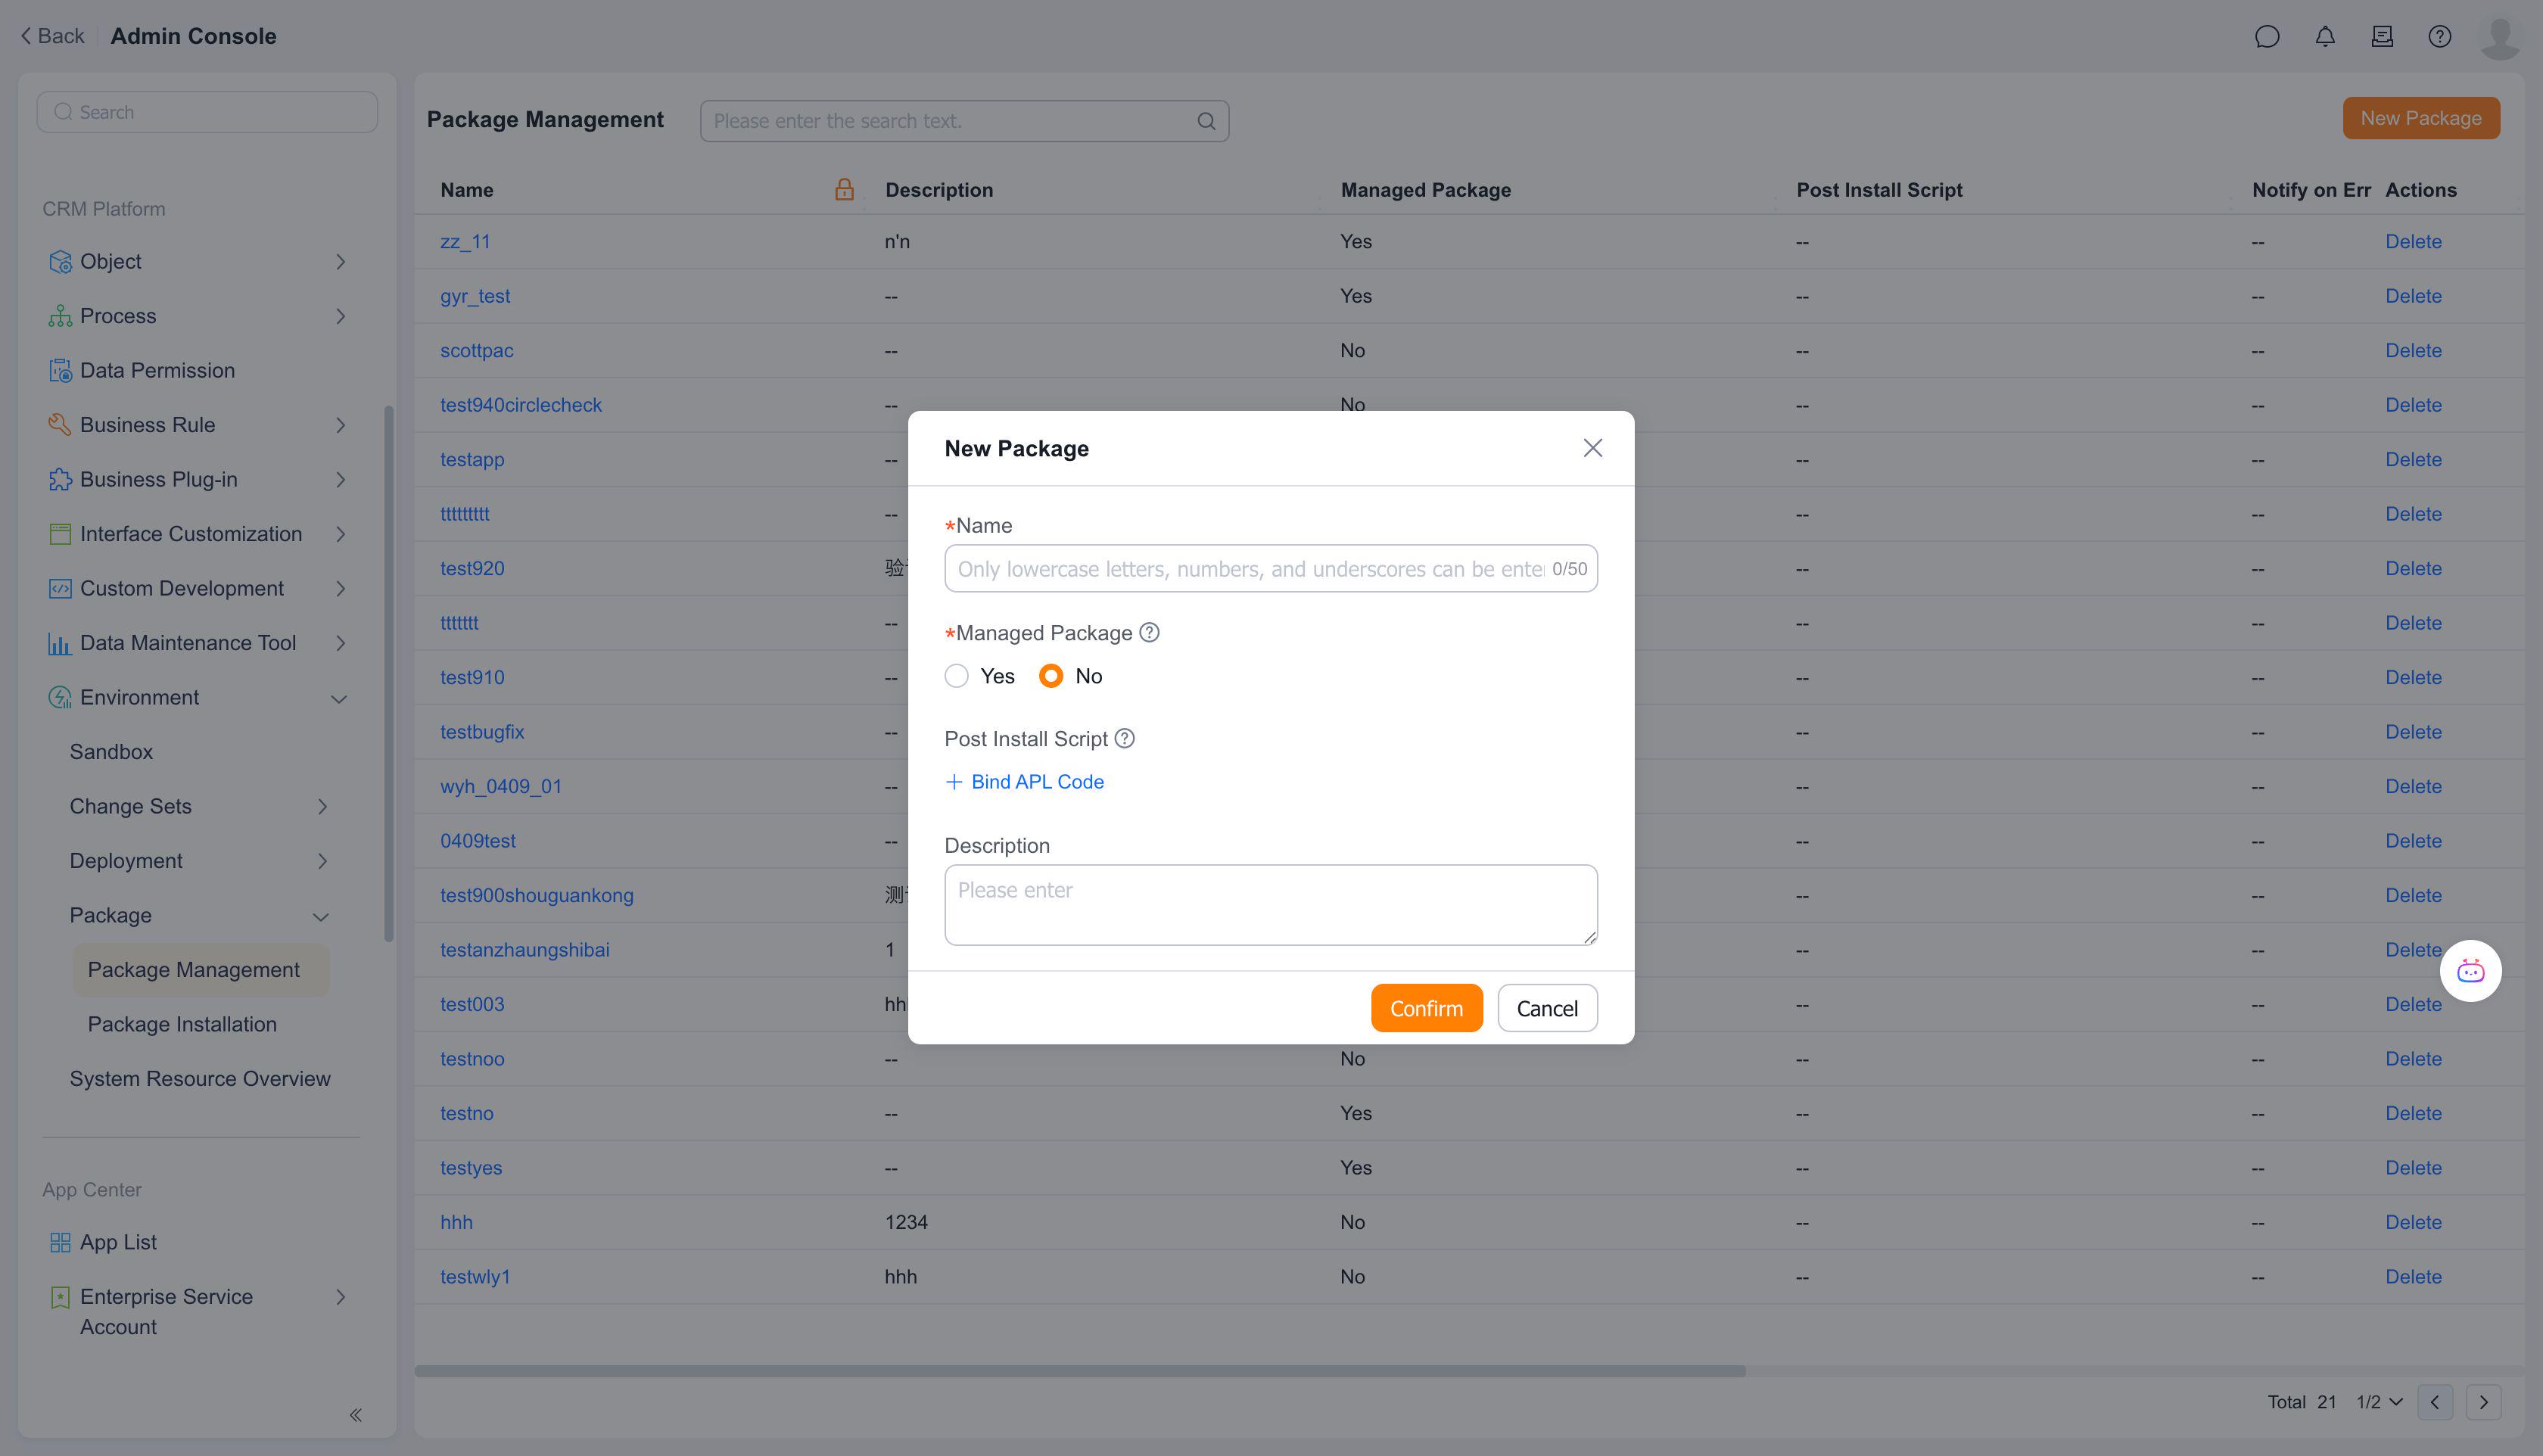Open the chat bubble icon in header
Viewport: 2543px width, 1456px height.
pyautogui.click(x=2267, y=37)
